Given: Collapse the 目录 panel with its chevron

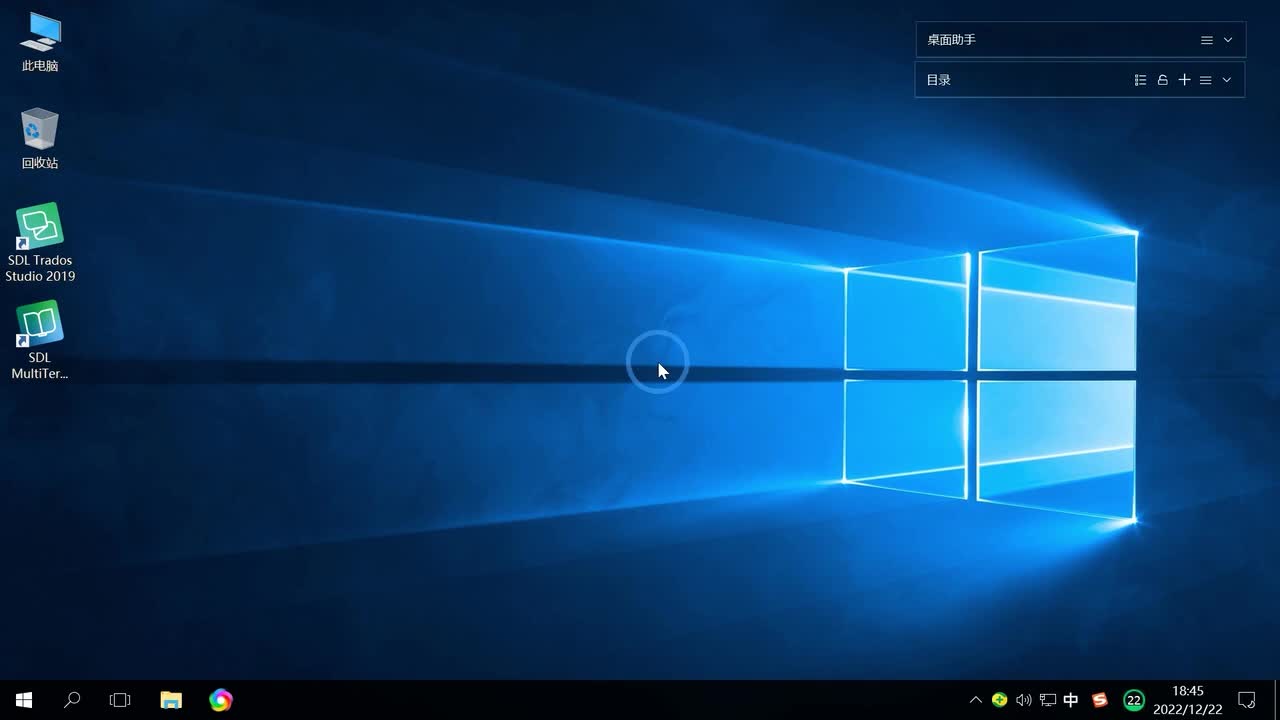Looking at the screenshot, I should click(1227, 80).
